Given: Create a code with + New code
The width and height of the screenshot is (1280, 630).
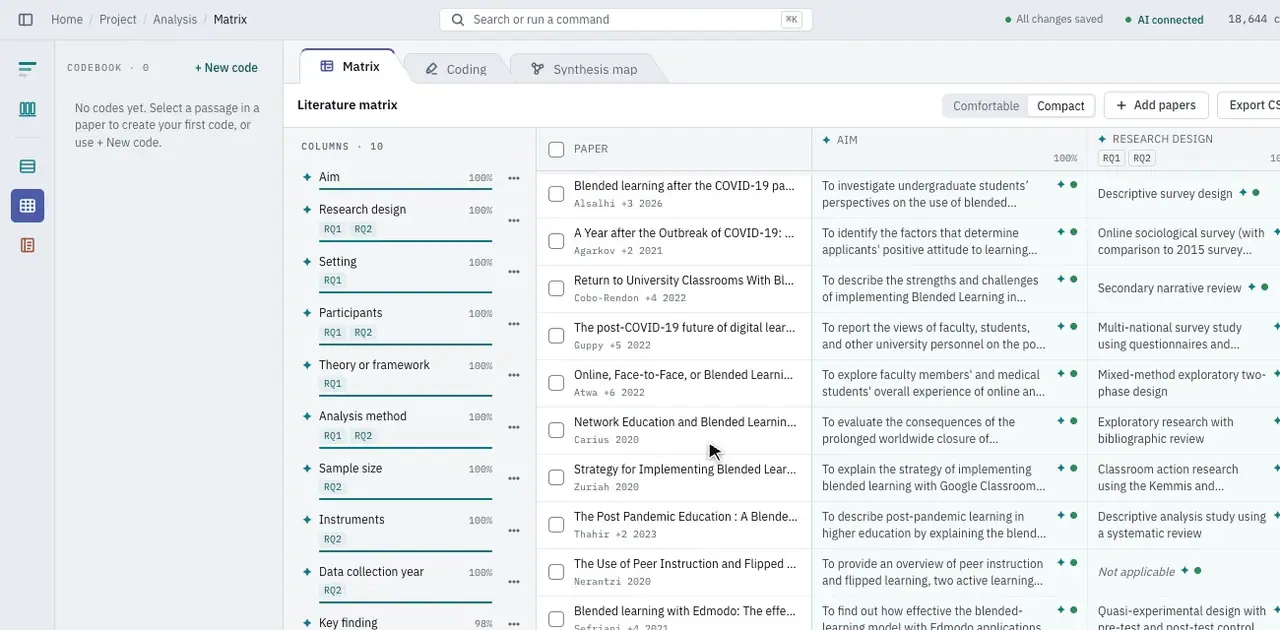Looking at the screenshot, I should click(226, 68).
